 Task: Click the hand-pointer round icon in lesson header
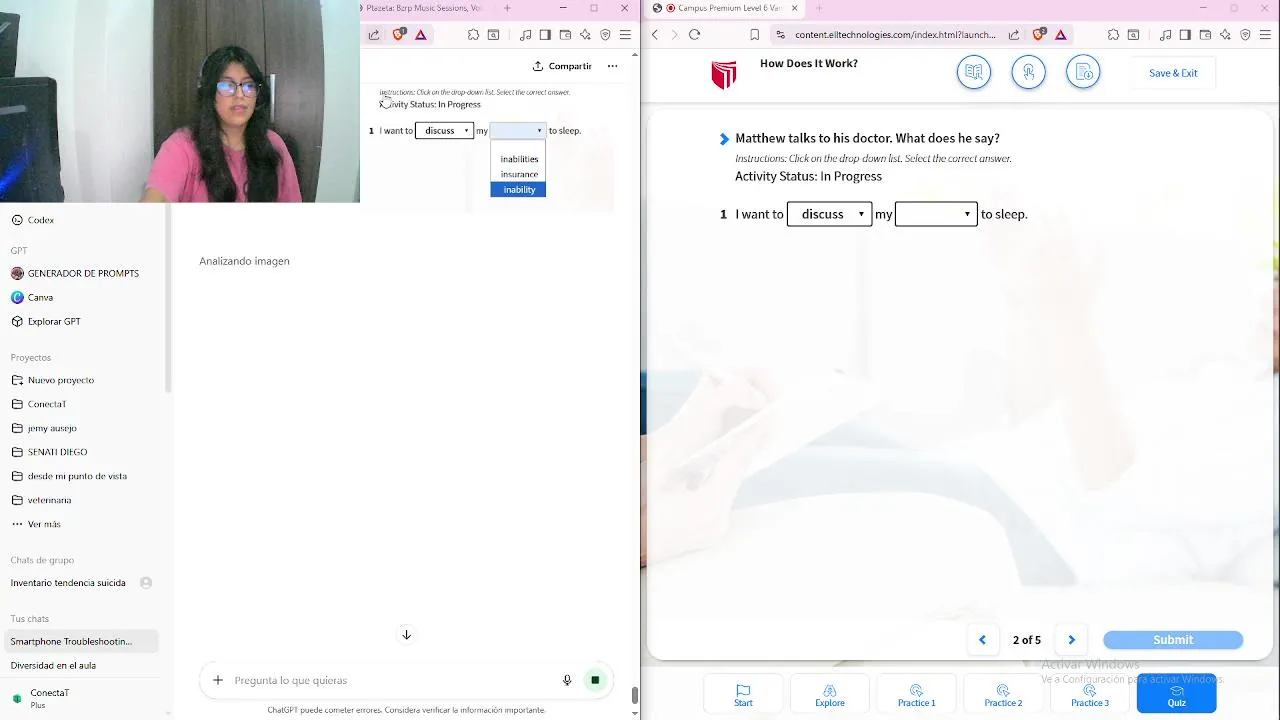point(1028,72)
